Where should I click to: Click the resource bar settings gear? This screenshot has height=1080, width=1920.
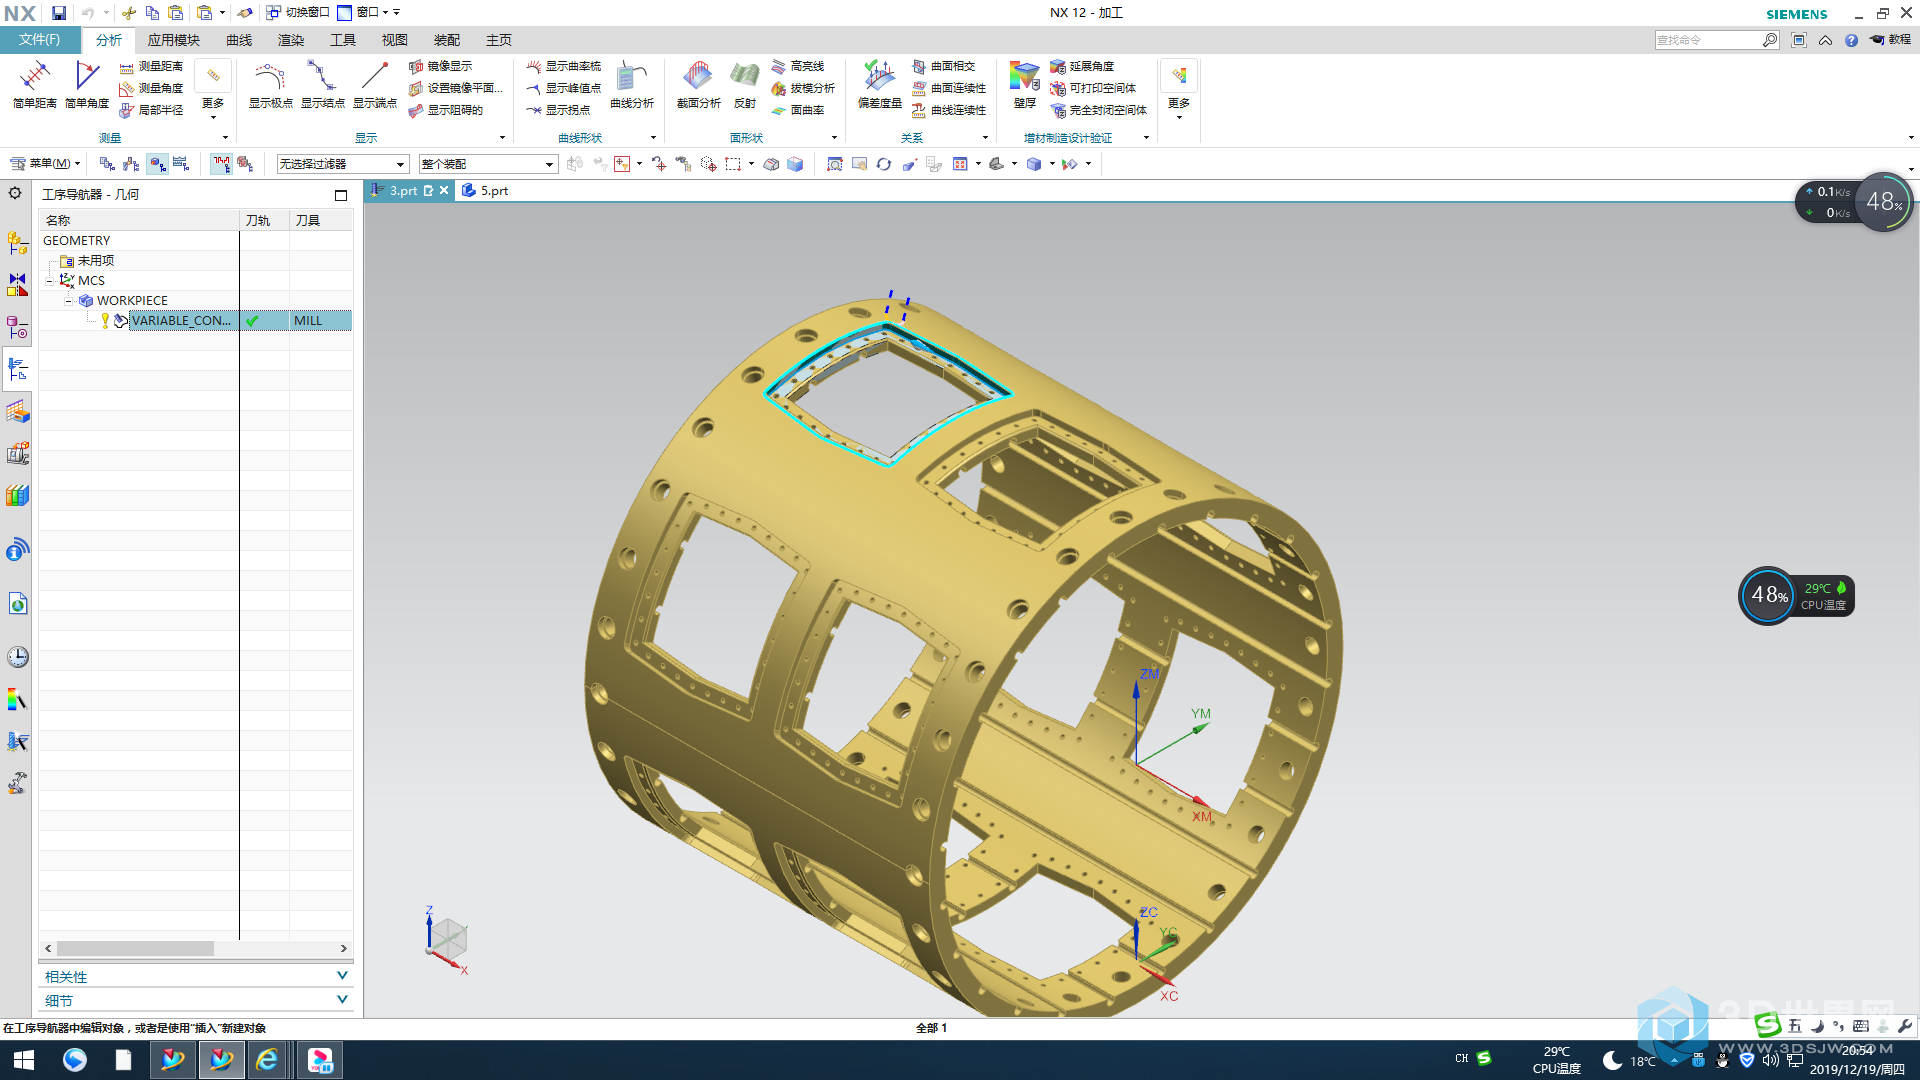[x=15, y=193]
